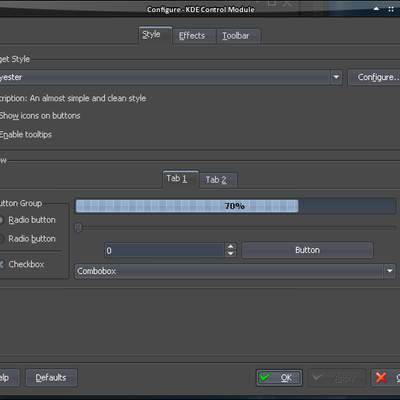Toggle Show icons on buttons option
The image size is (400, 400).
pos(40,116)
